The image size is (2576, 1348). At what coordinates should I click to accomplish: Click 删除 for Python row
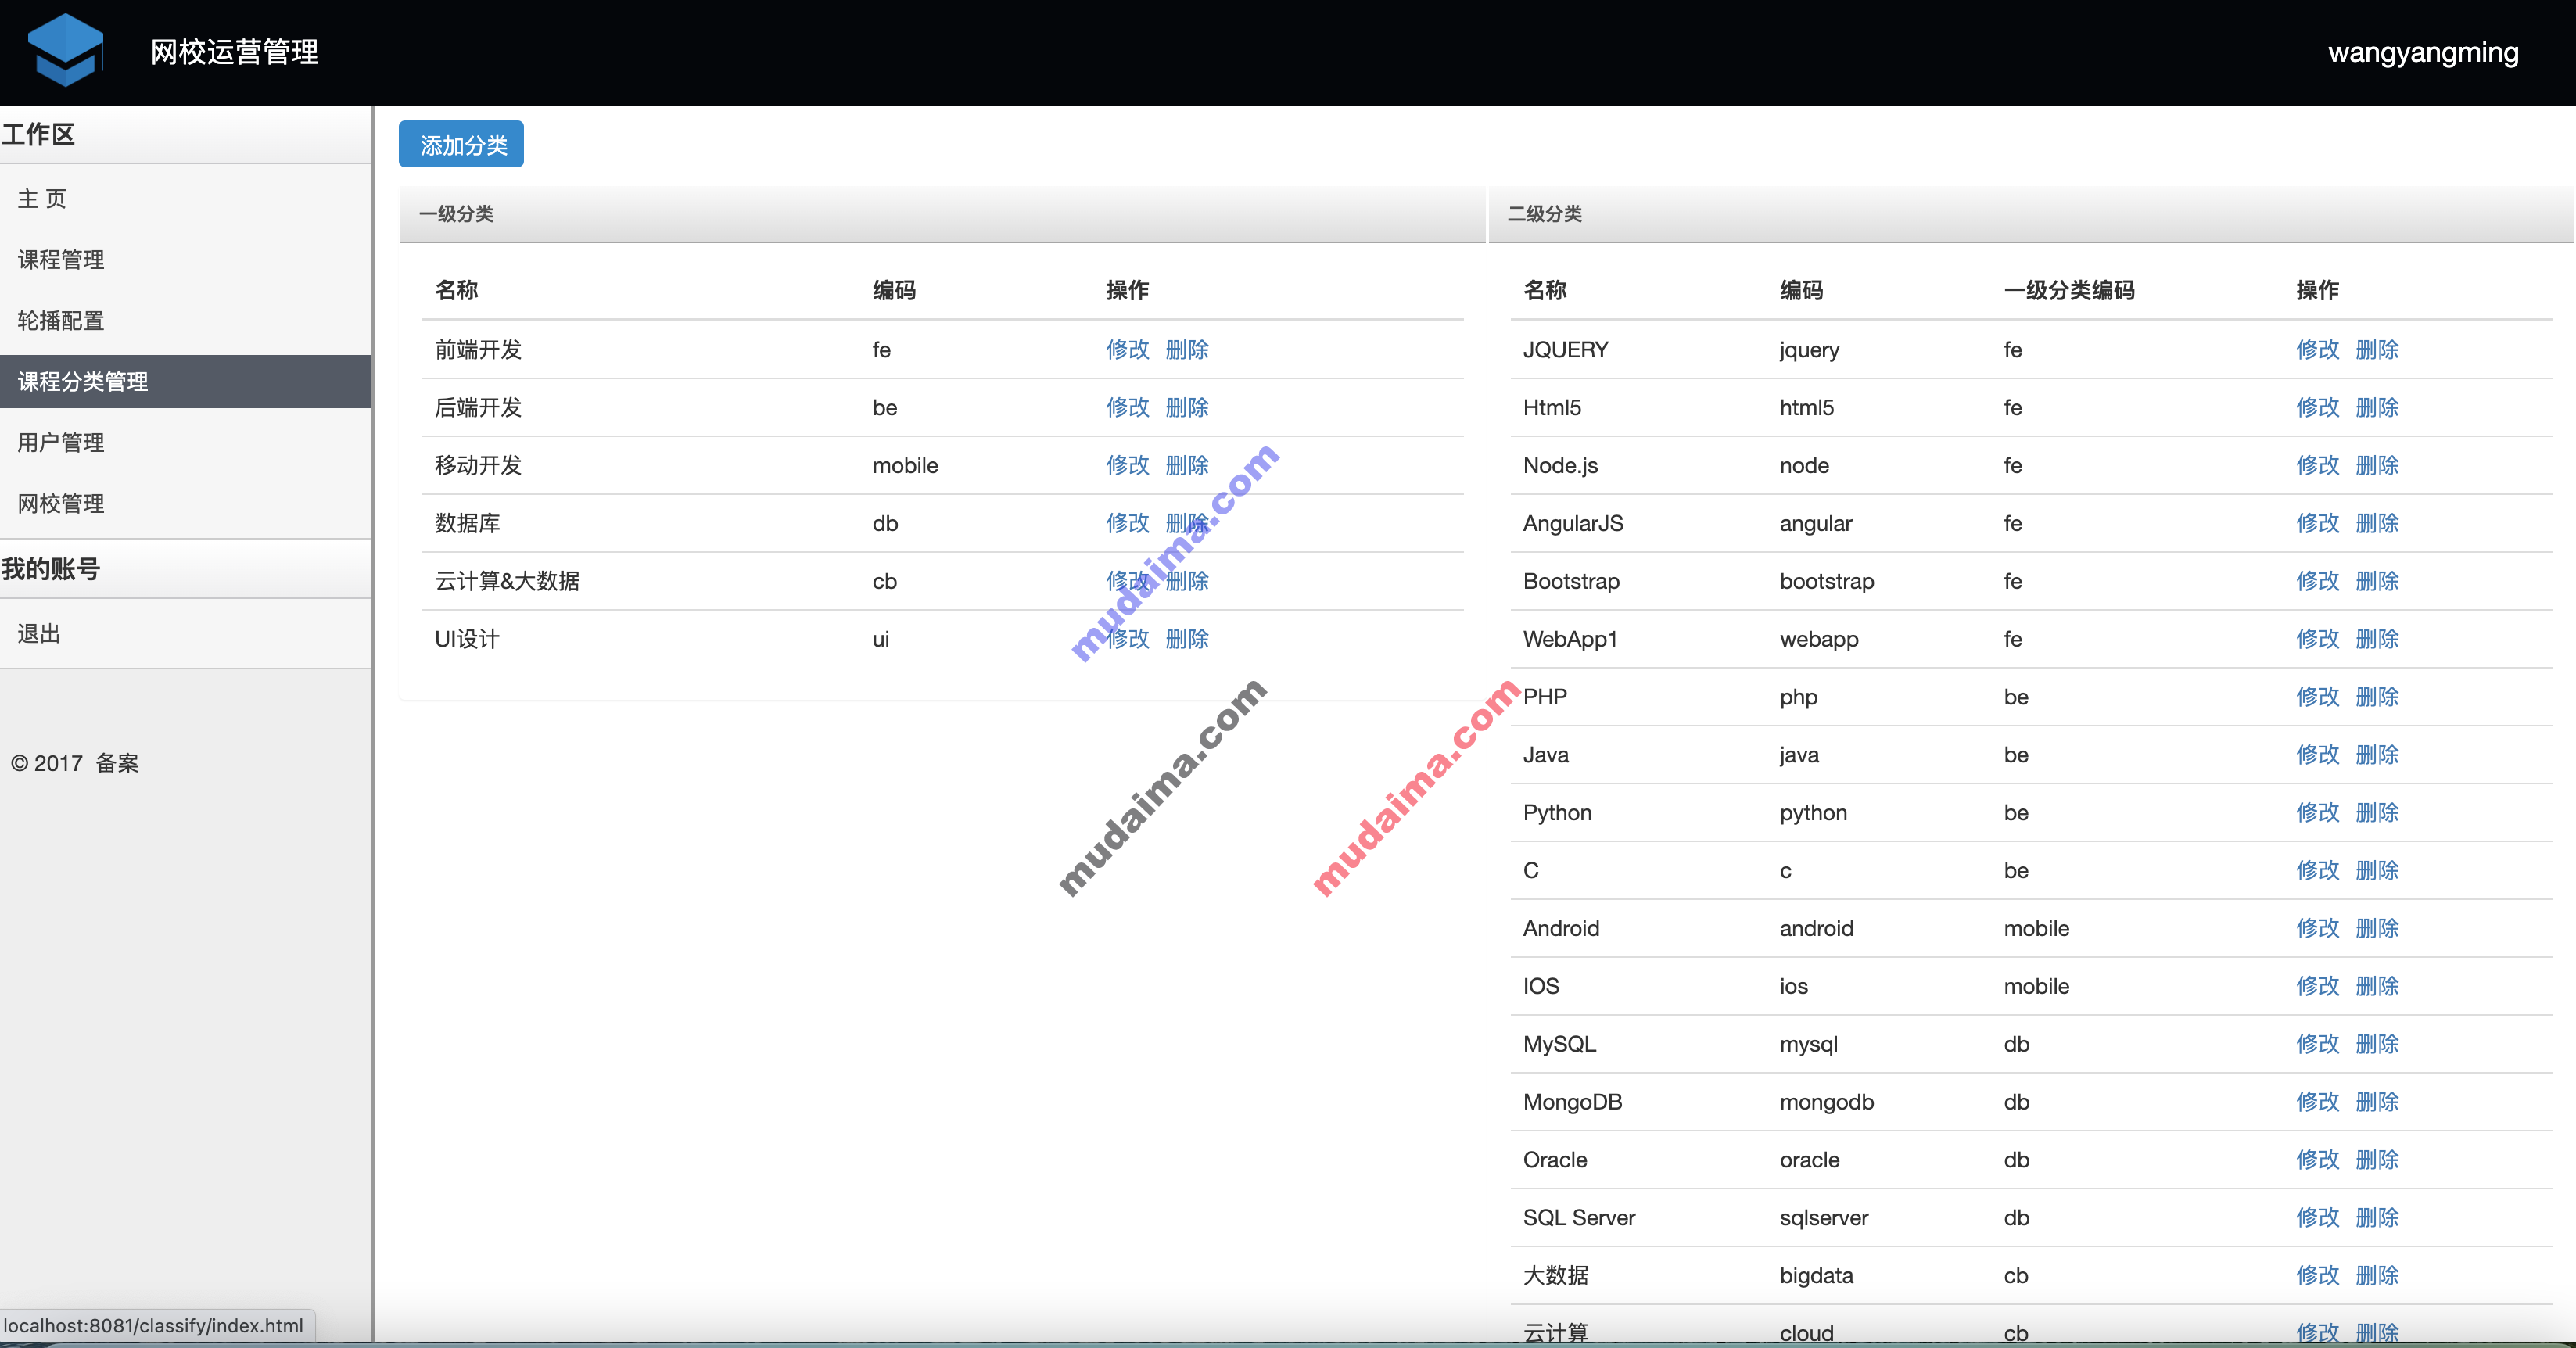pyautogui.click(x=2377, y=814)
